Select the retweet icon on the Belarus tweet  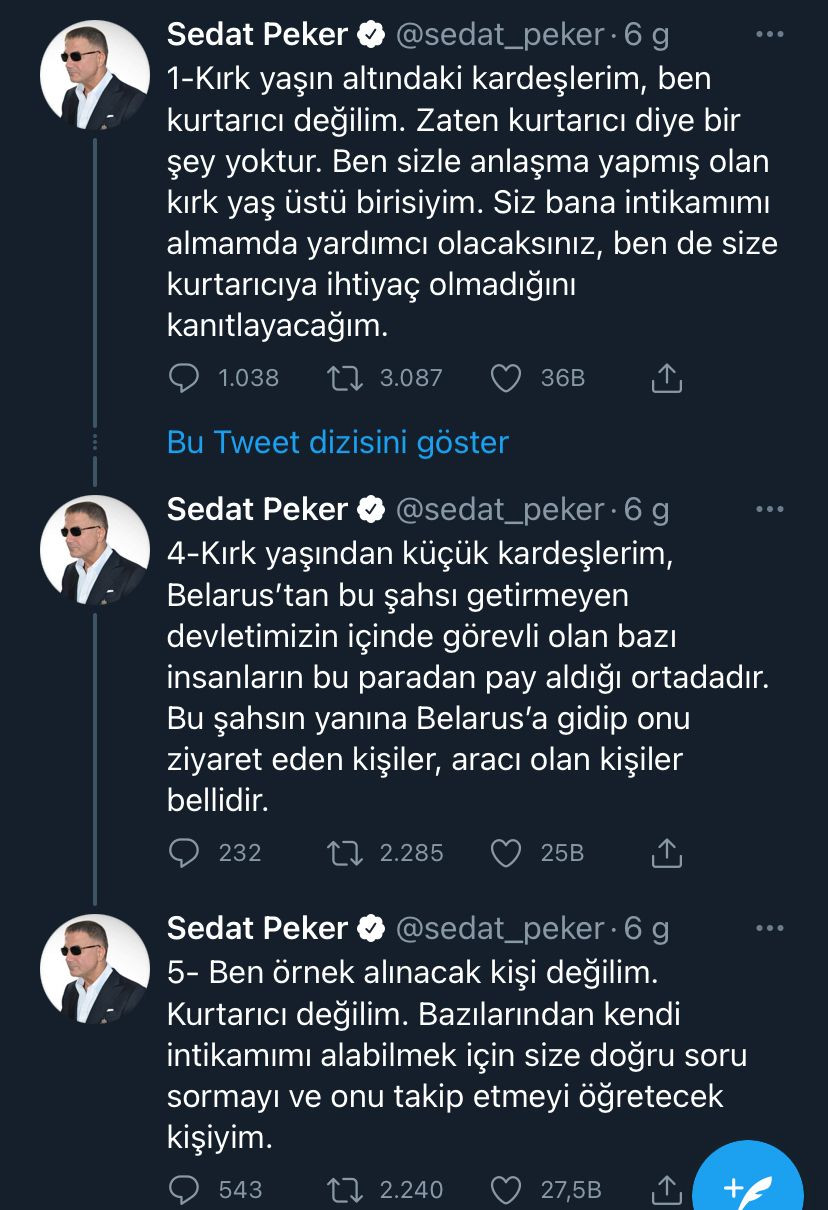[x=344, y=853]
